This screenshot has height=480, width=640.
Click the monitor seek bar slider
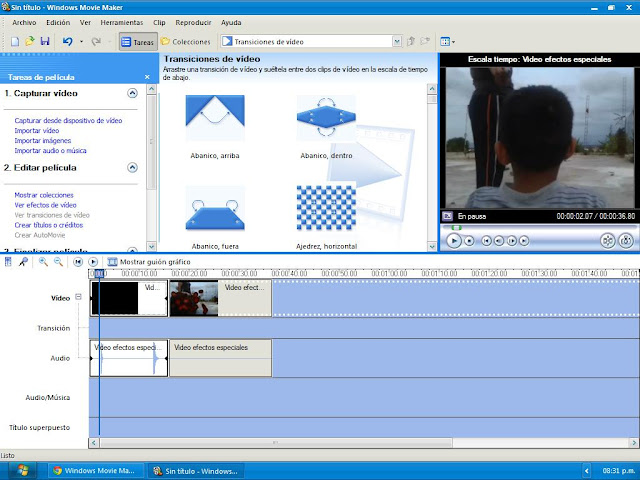pos(456,228)
